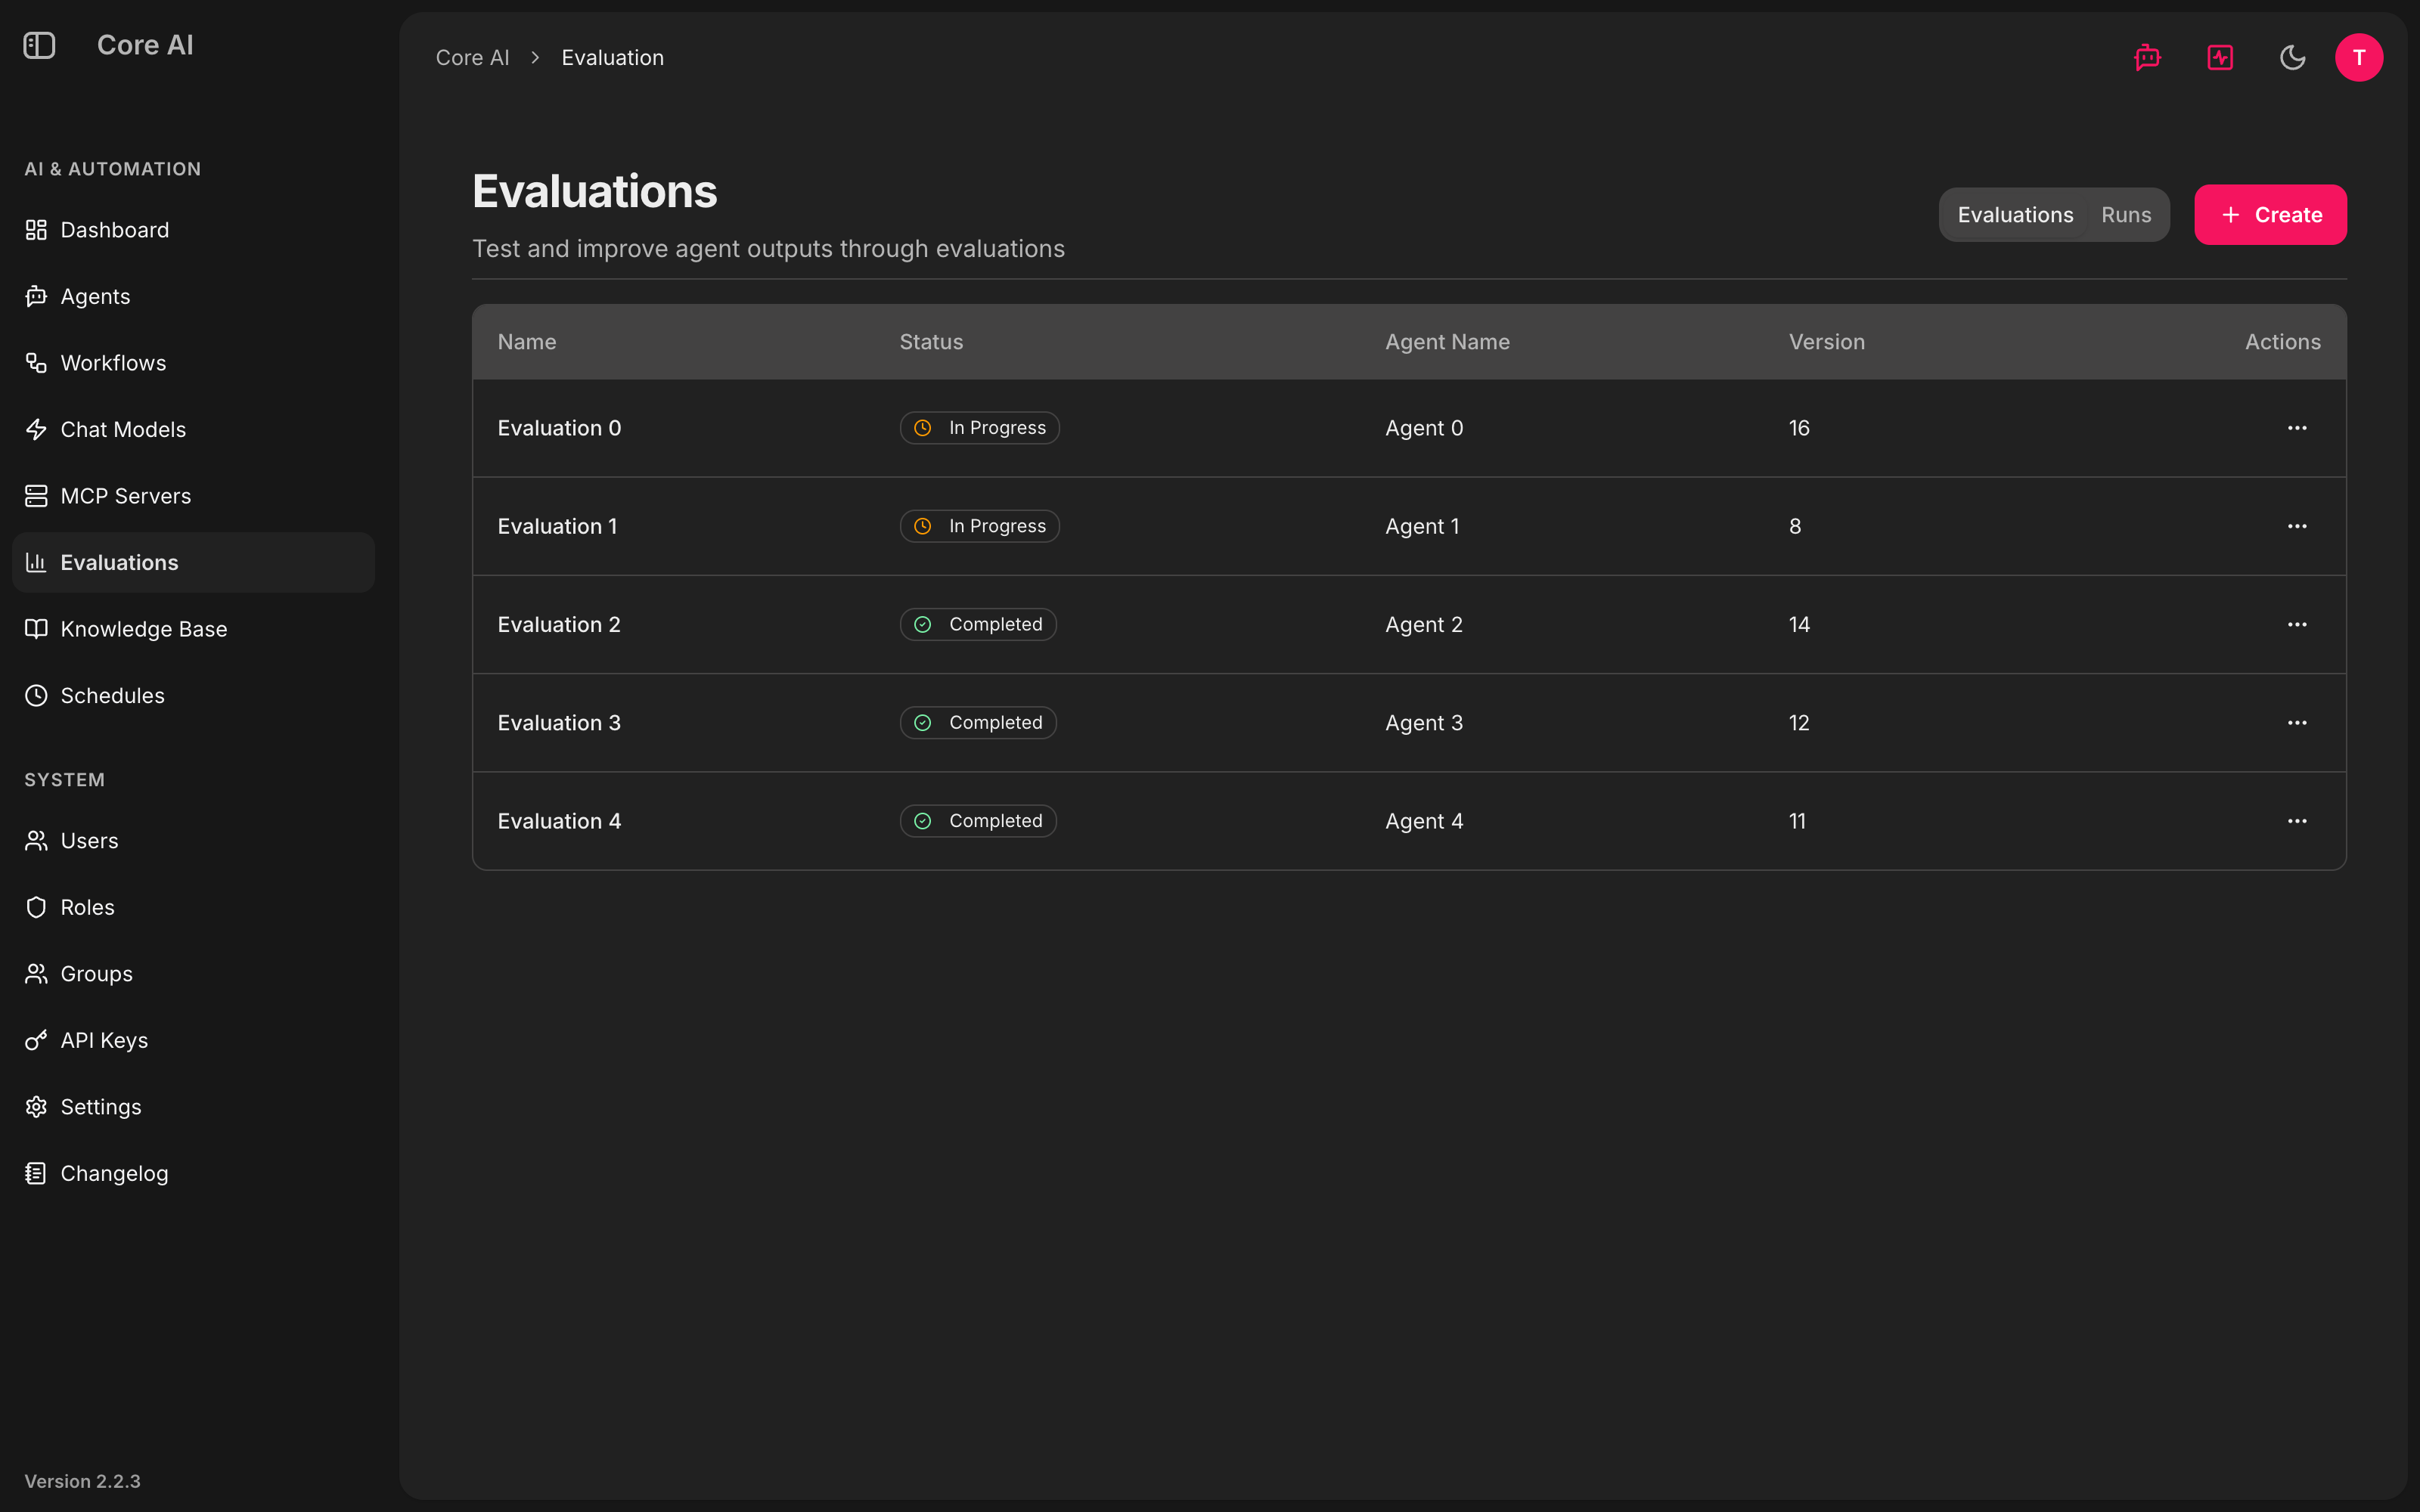Image resolution: width=2420 pixels, height=1512 pixels.
Task: Click In Progress badge for Evaluation 1
Action: coord(979,526)
